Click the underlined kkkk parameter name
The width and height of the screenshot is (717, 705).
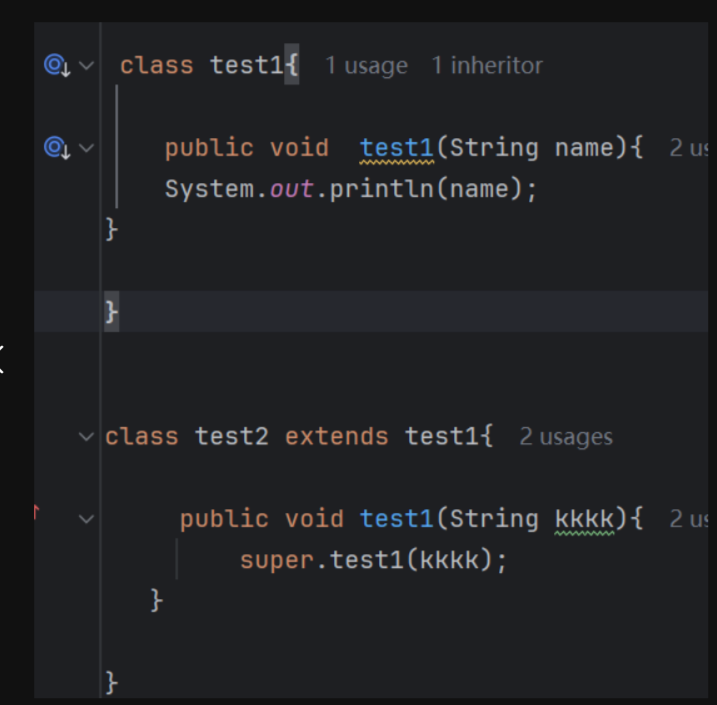click(x=586, y=519)
